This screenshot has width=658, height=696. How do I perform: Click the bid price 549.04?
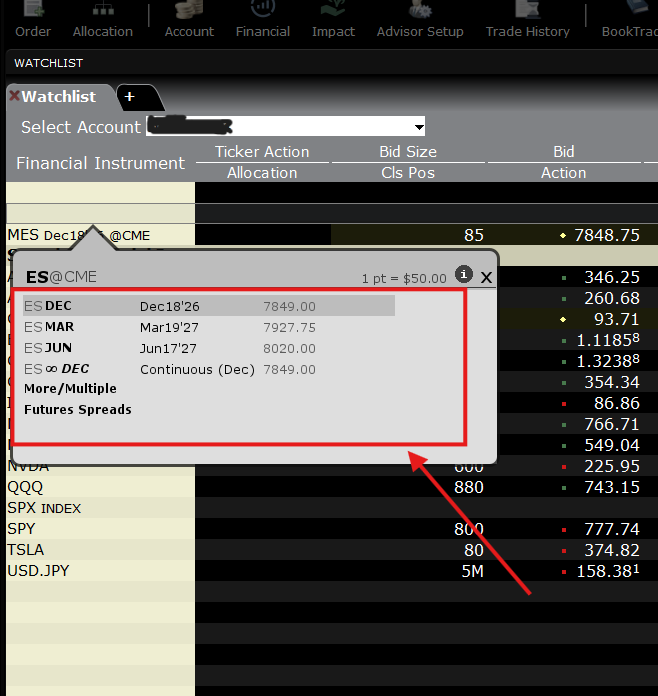coord(611,445)
